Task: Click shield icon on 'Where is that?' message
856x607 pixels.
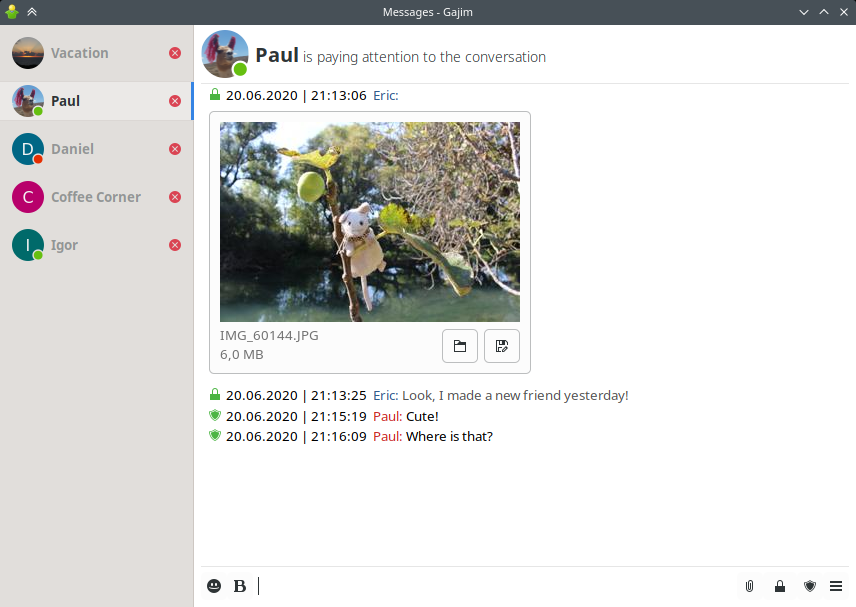Action: (215, 436)
